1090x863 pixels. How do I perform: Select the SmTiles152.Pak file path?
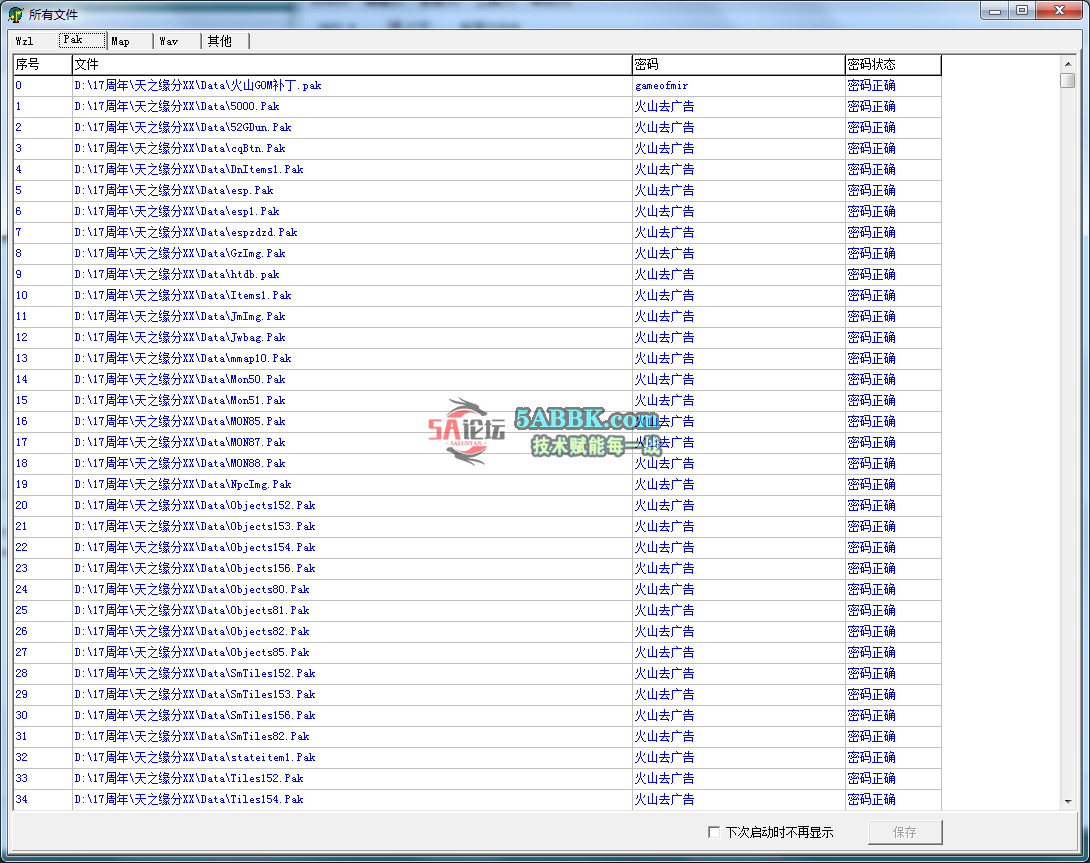(195, 673)
